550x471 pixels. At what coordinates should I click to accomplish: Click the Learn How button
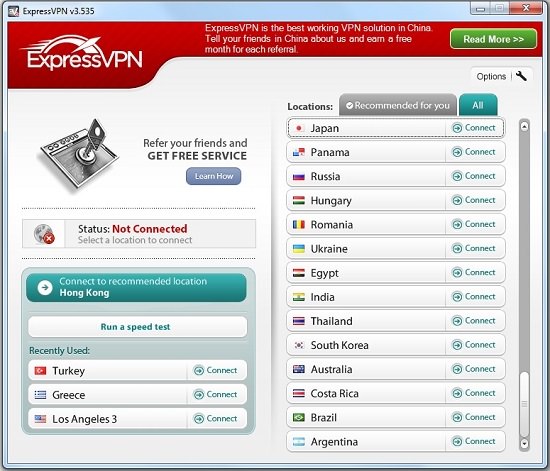pyautogui.click(x=214, y=176)
